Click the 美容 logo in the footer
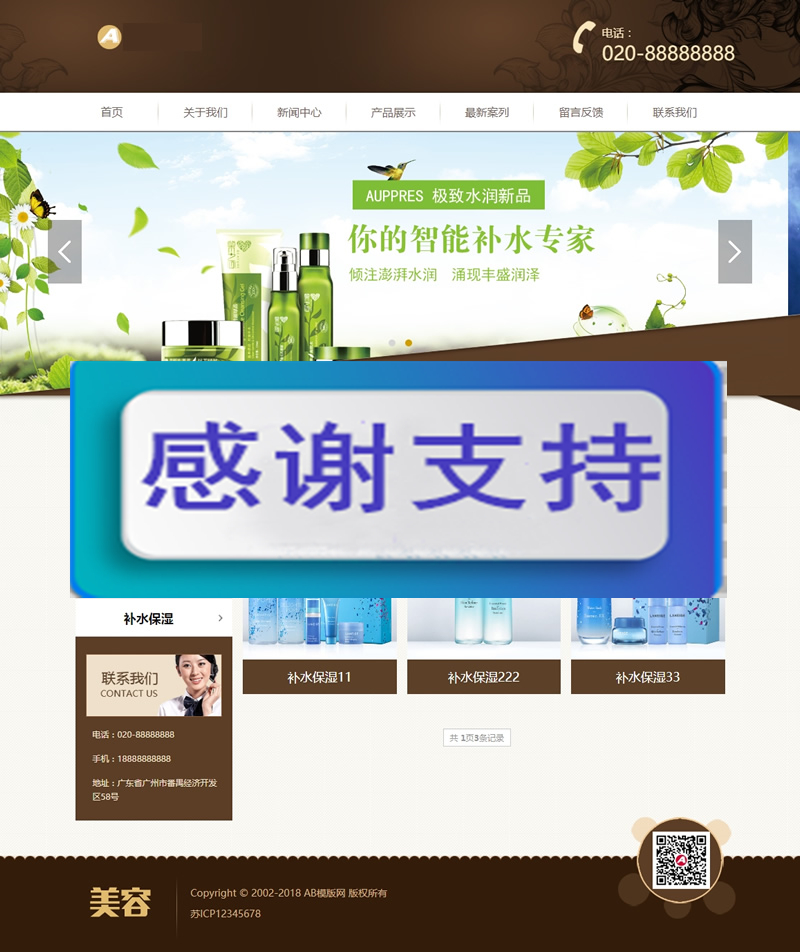Image resolution: width=800 pixels, height=952 pixels. [x=119, y=903]
